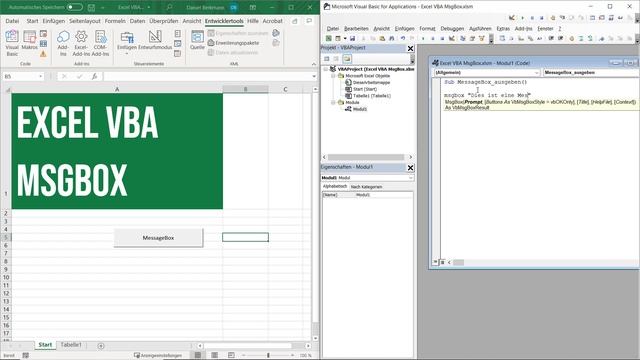Add a new sheet with the plus icon

tap(101, 346)
